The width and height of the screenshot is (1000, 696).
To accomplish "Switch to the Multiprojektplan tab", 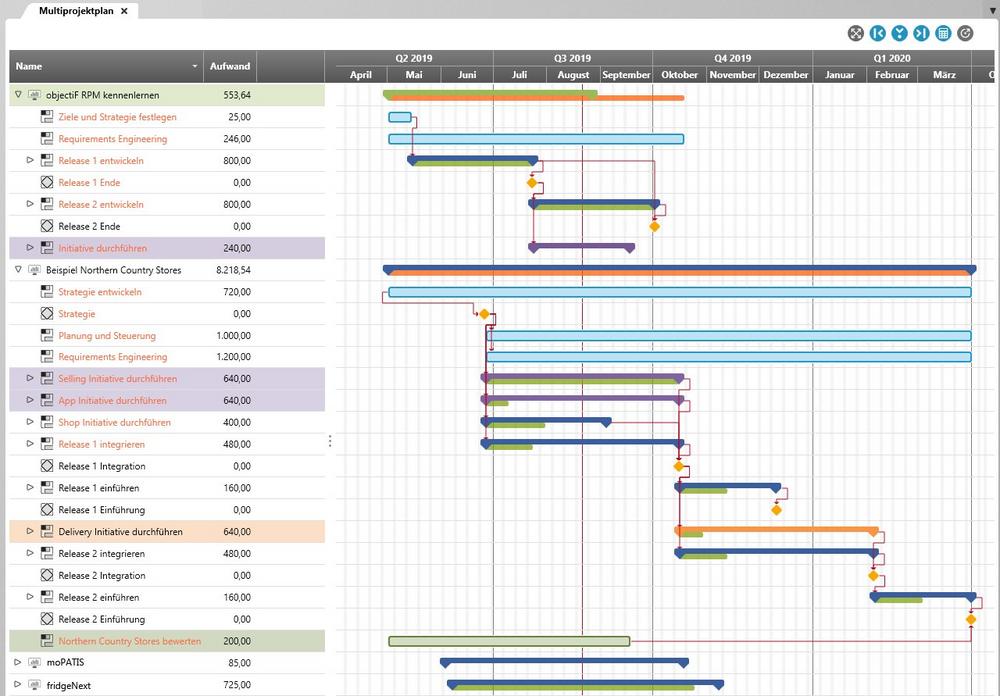I will [76, 11].
